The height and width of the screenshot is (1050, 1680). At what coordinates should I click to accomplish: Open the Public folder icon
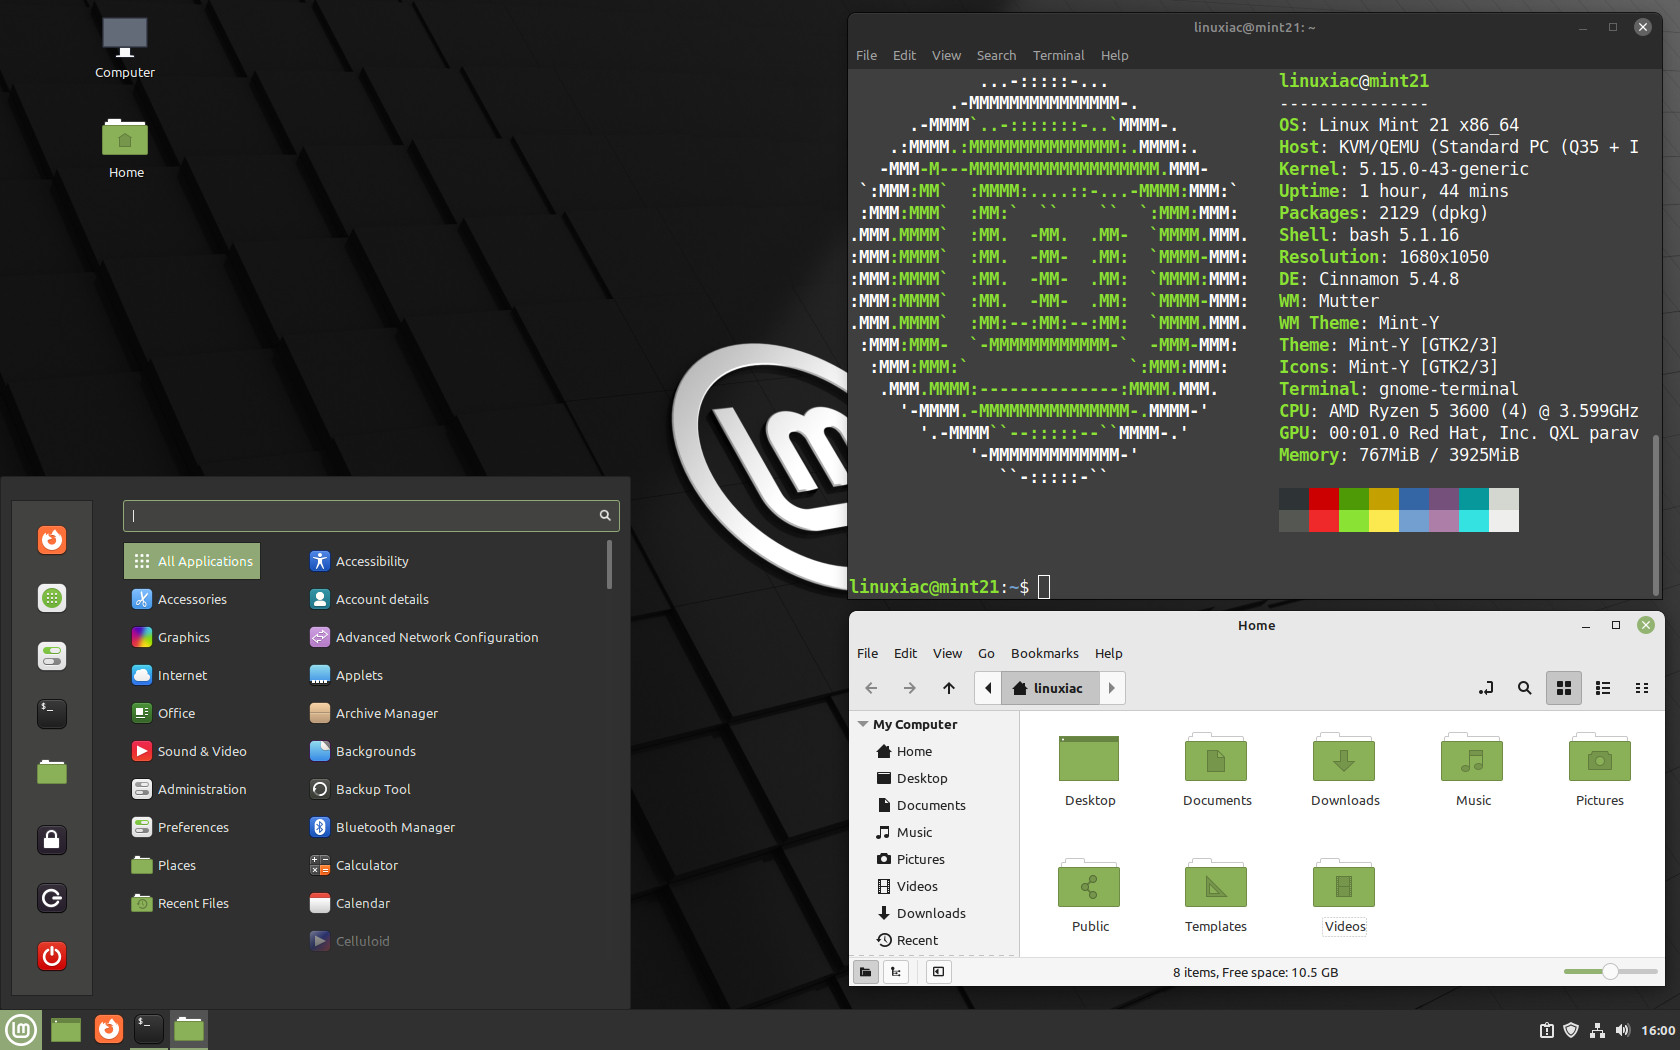1089,884
